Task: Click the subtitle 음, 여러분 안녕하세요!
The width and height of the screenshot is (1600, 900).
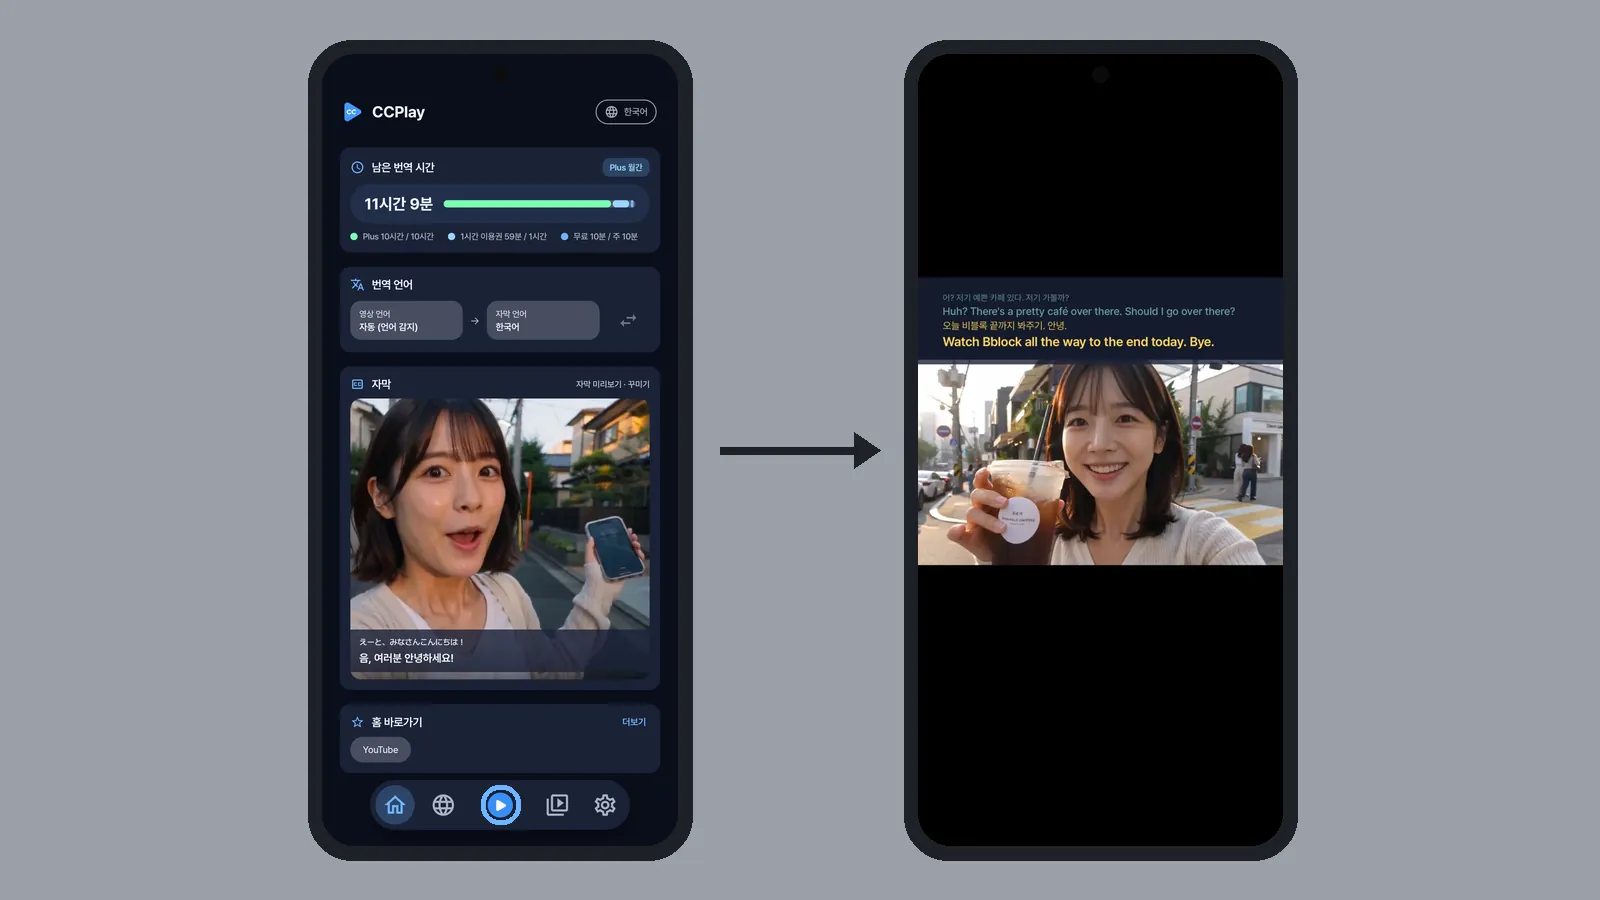Action: 406,658
